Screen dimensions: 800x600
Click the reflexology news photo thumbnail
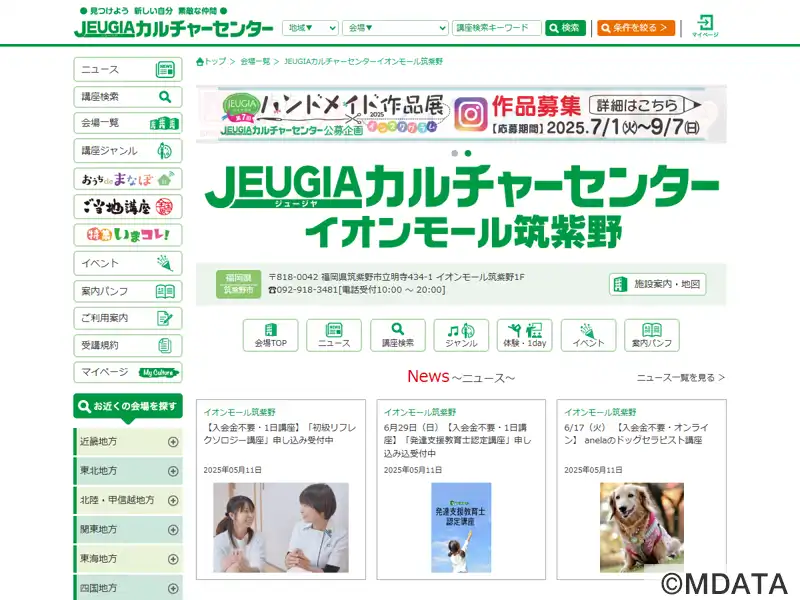pos(281,528)
